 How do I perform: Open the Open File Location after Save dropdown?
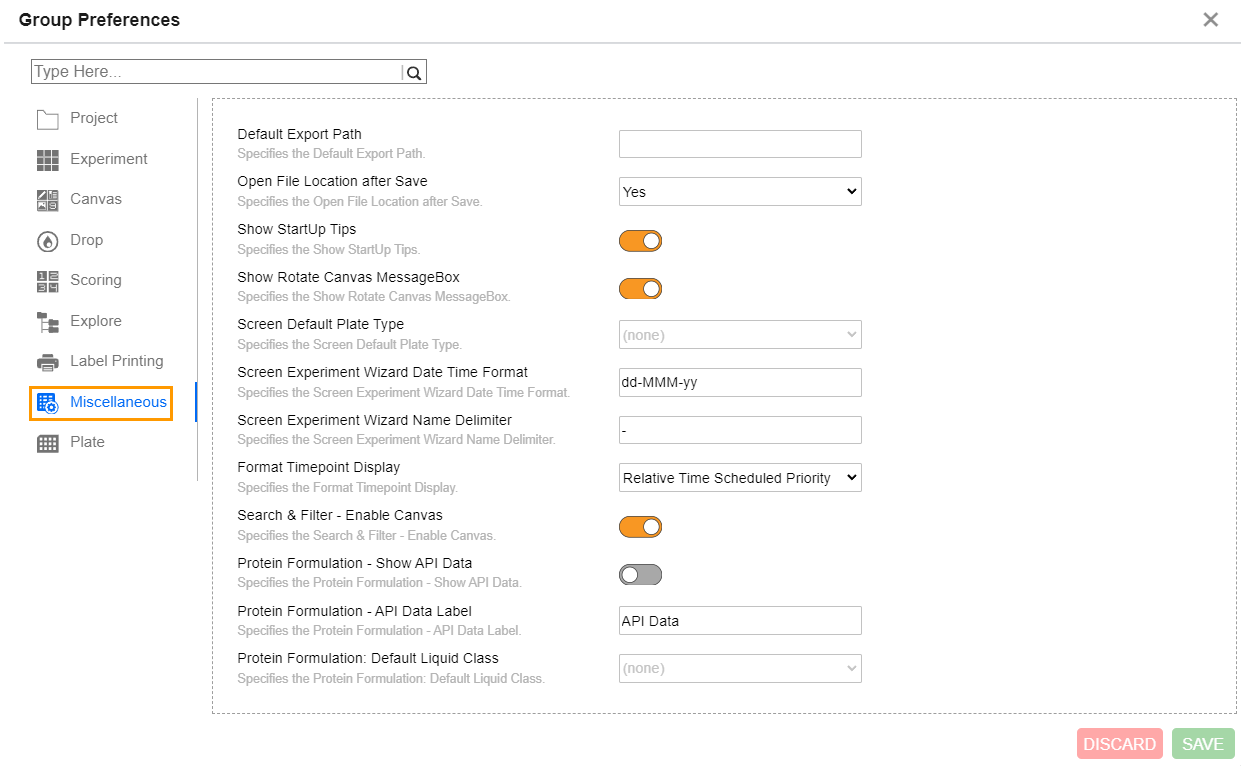click(x=740, y=192)
